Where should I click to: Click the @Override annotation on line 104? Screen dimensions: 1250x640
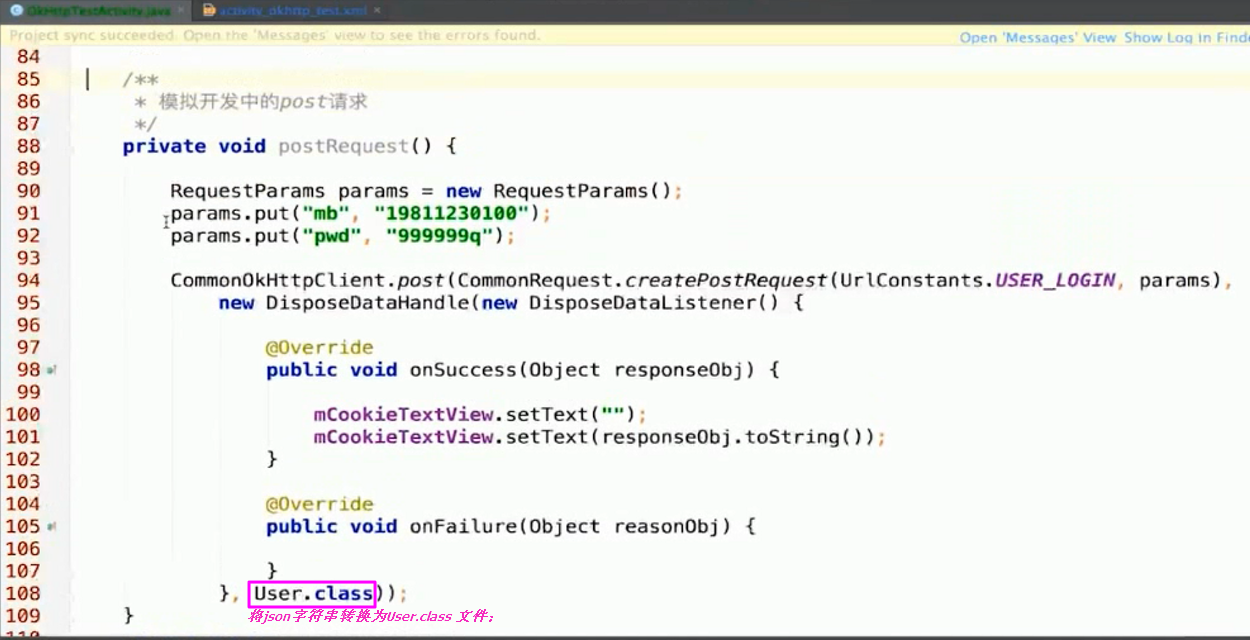coord(319,504)
